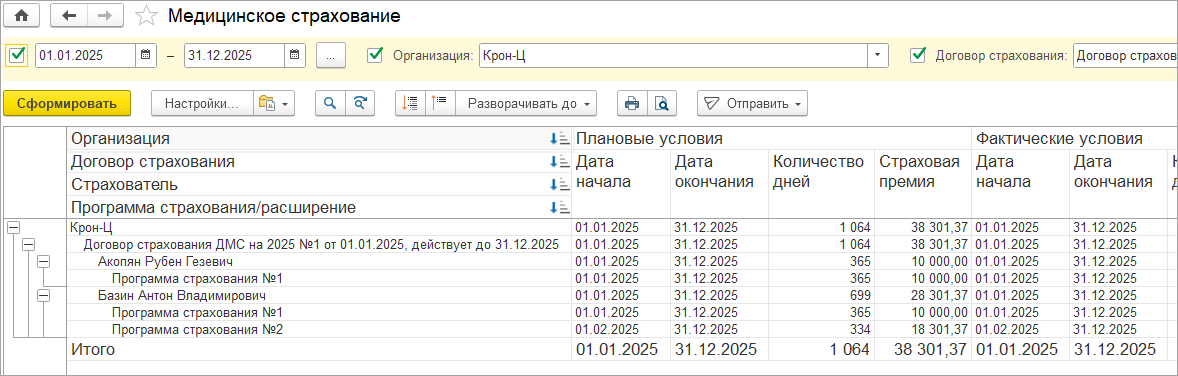
Task: Navigate forward with the right arrow
Action: (x=106, y=16)
